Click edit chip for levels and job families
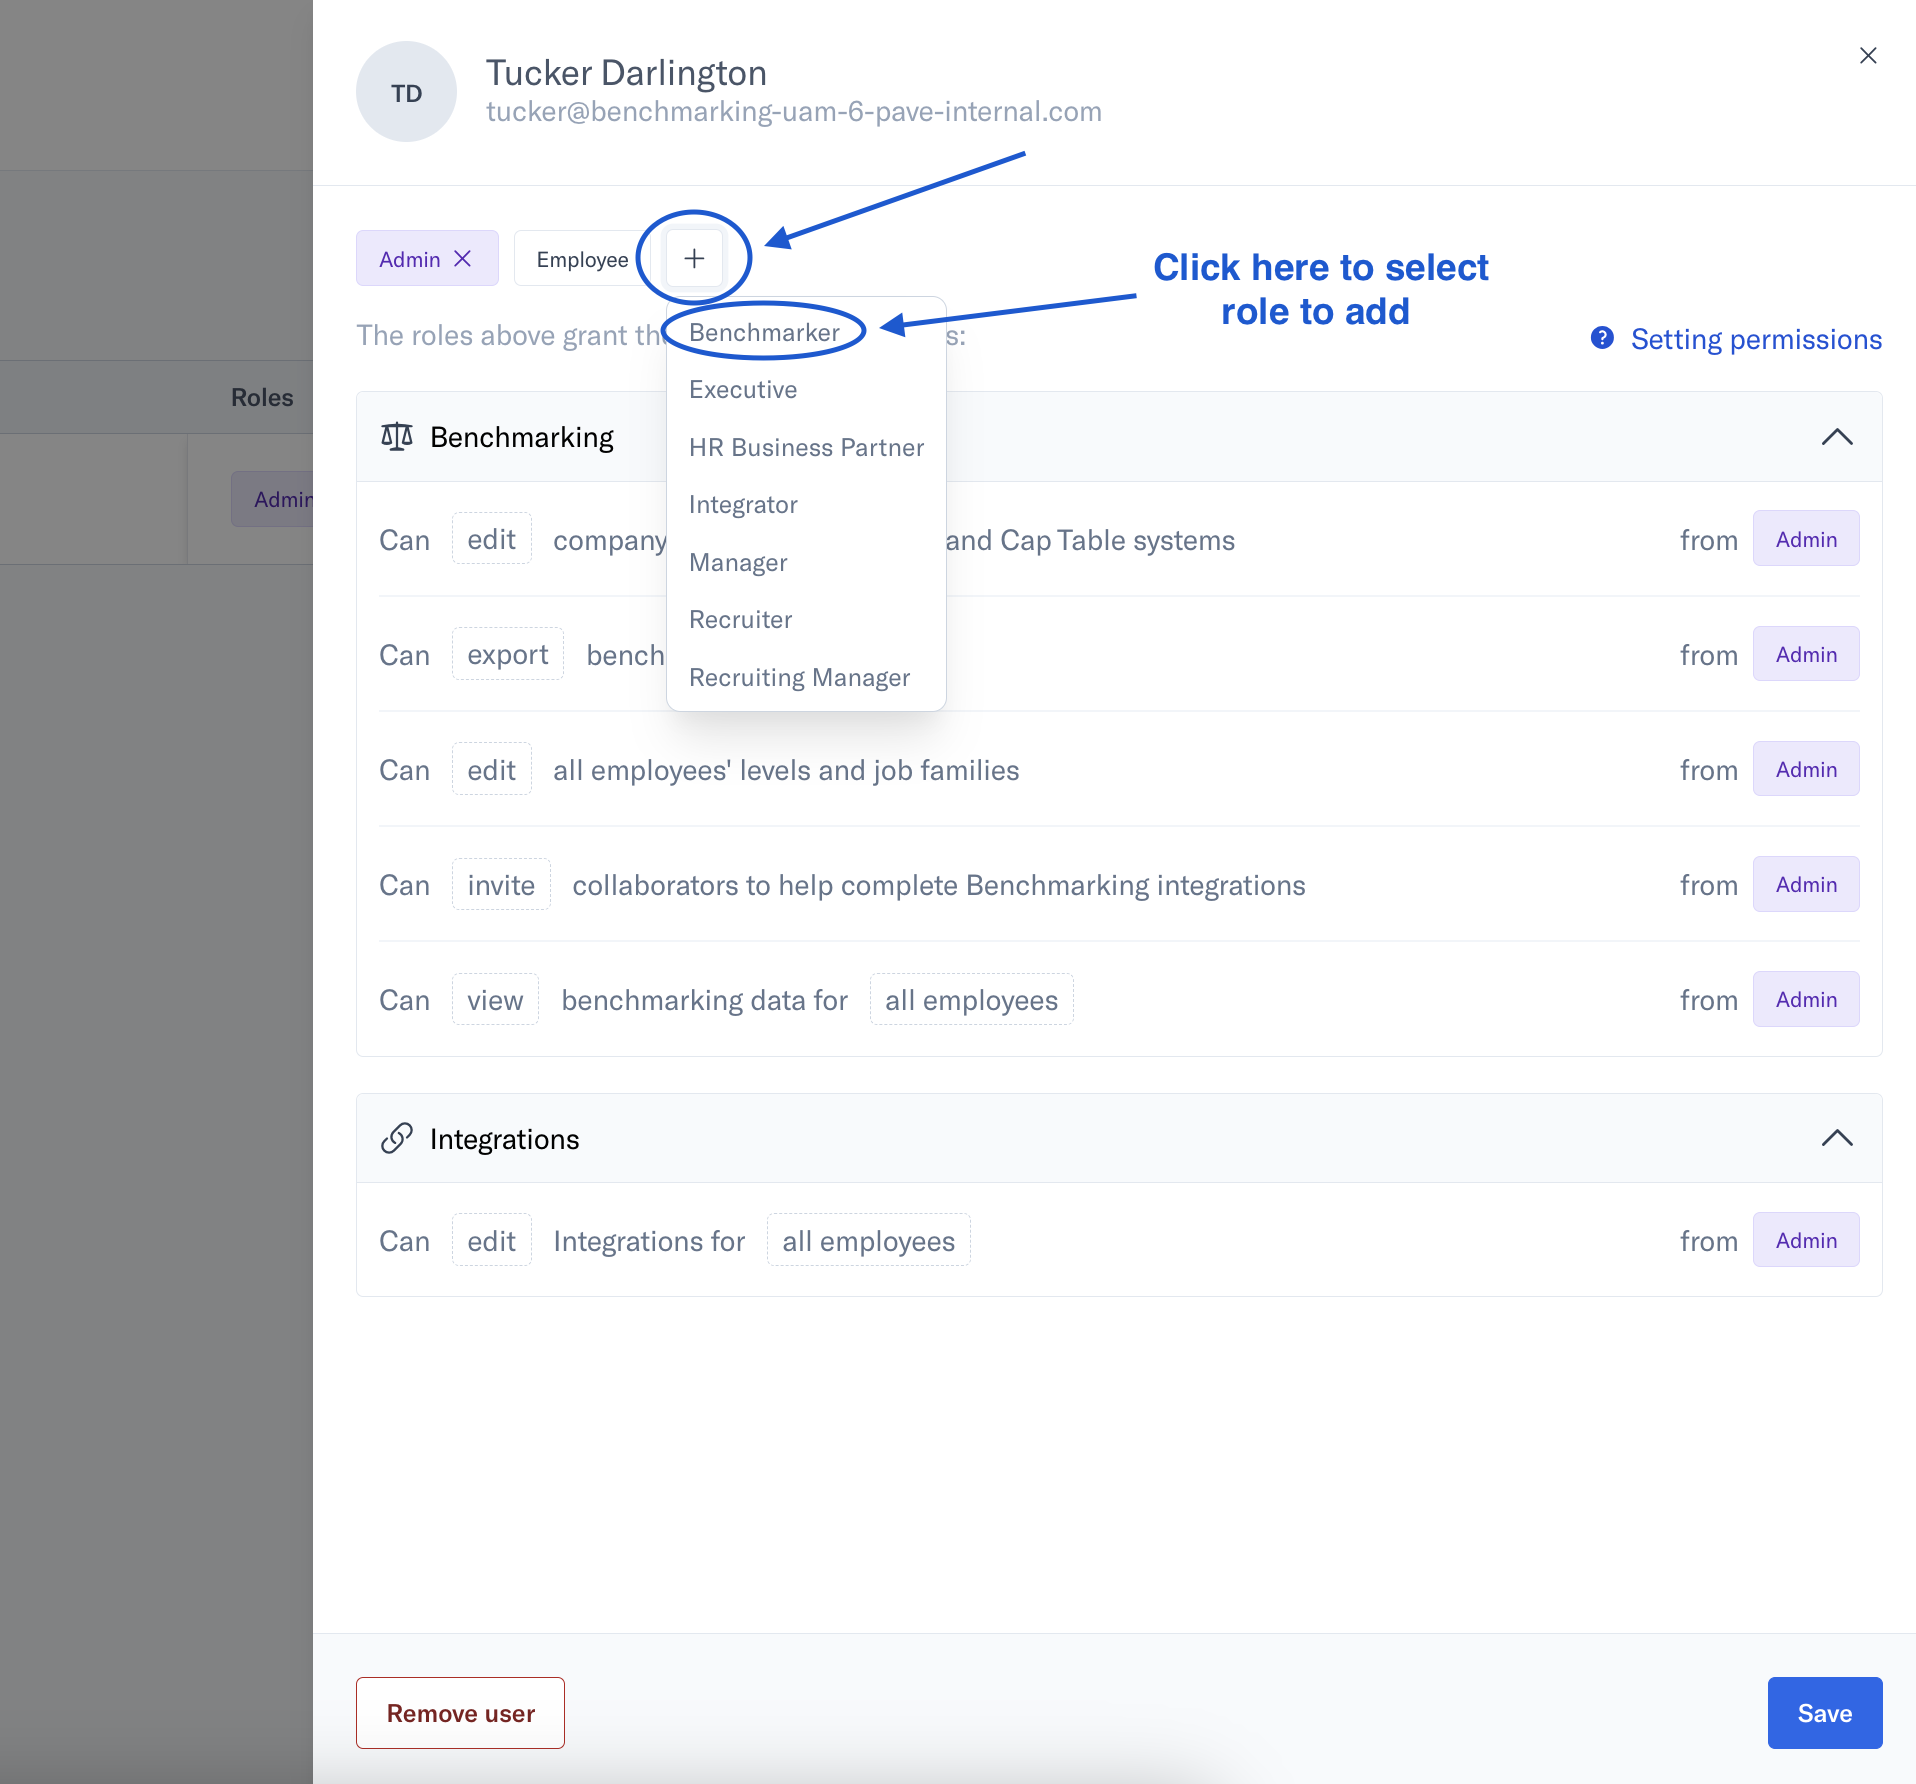 click(491, 769)
